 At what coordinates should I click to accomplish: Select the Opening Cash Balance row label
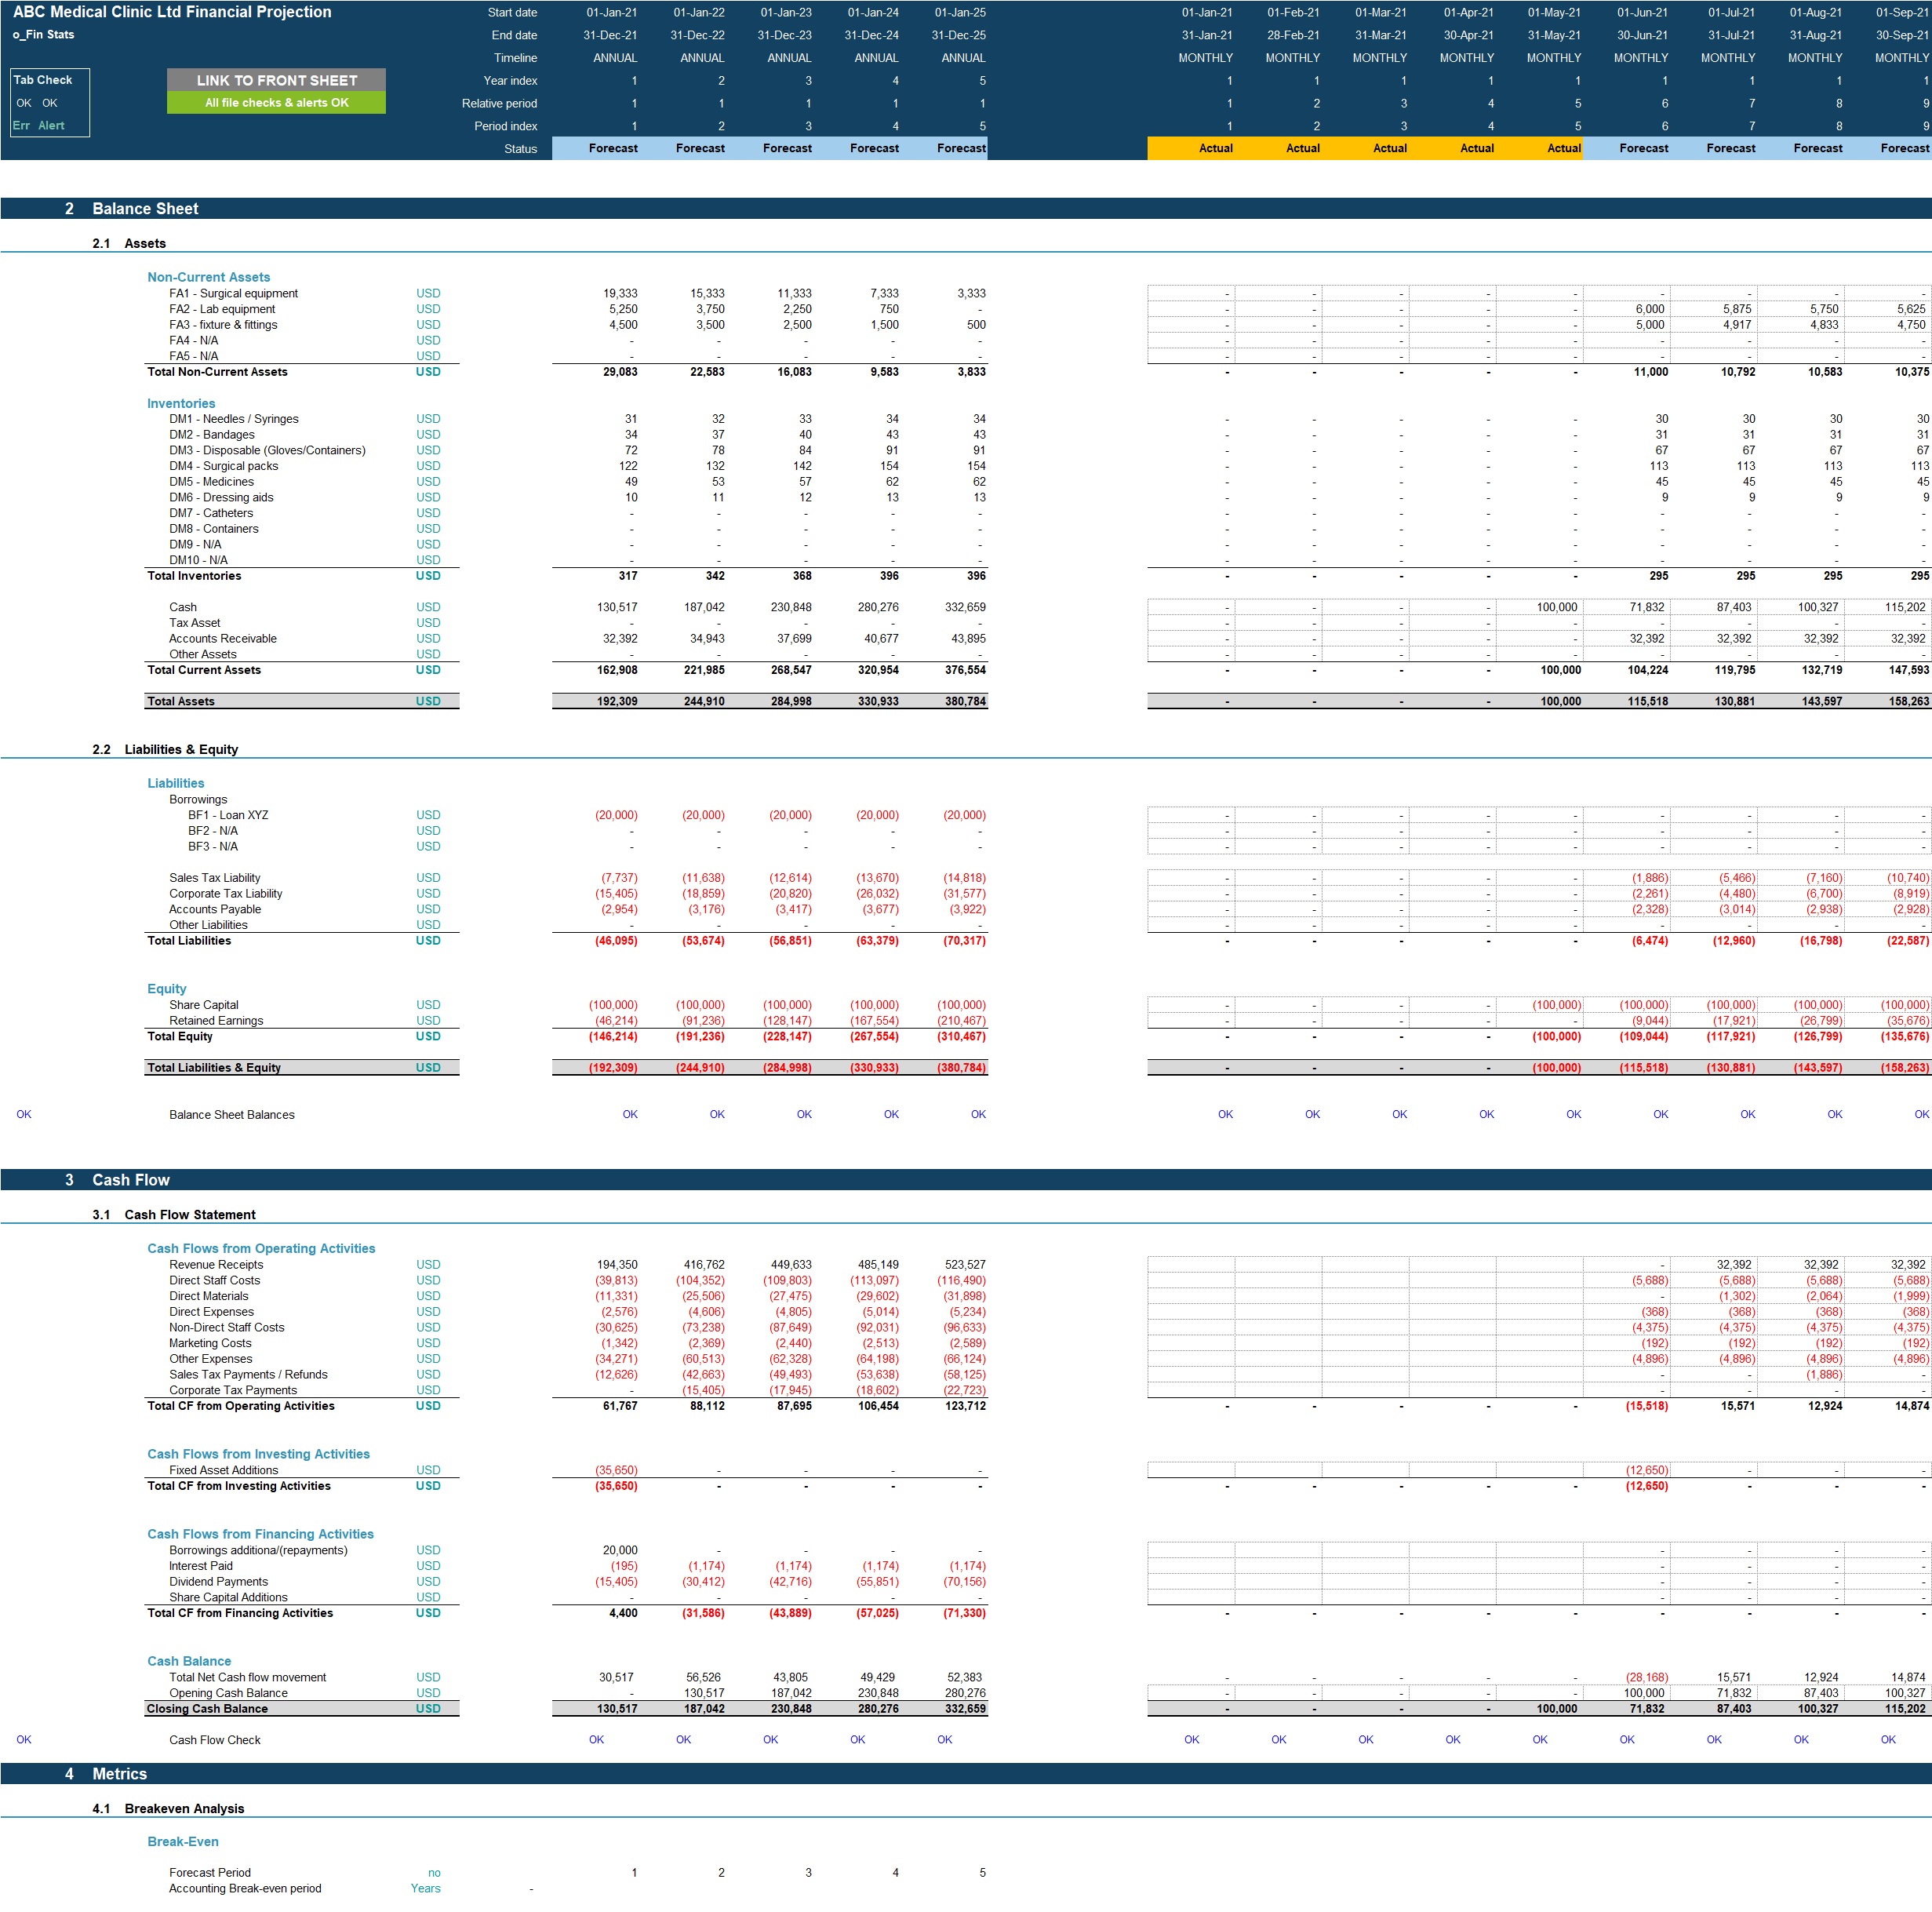228,1693
